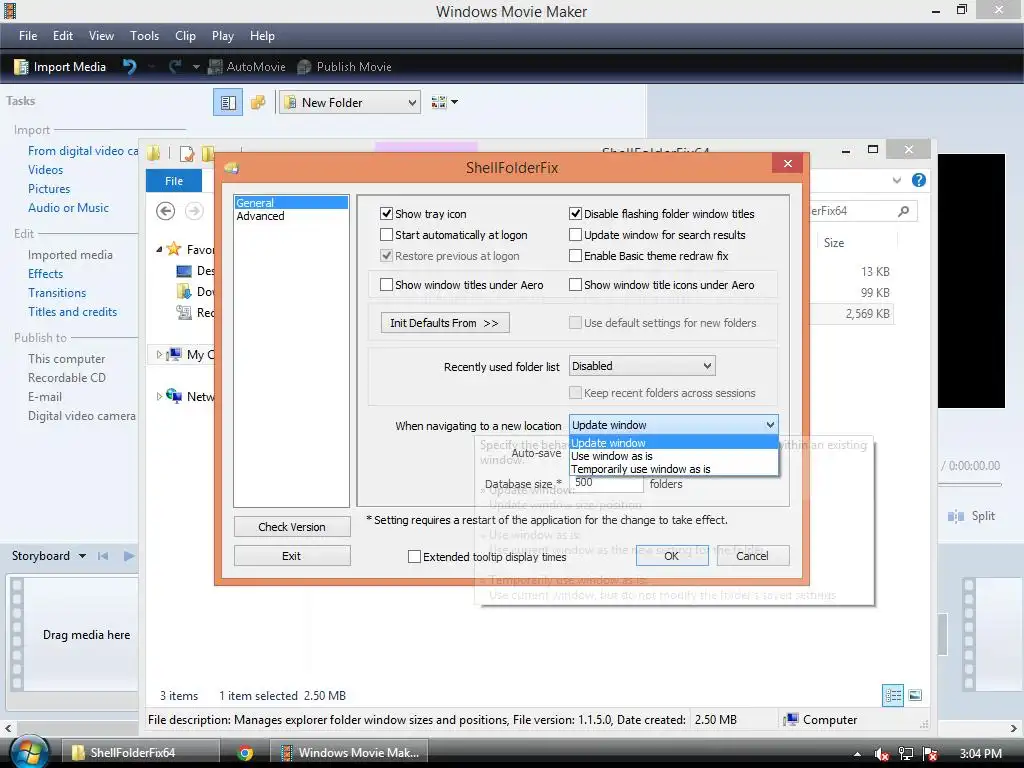Switch Explorer to large icons view
This screenshot has height=768, width=1024.
coord(915,696)
